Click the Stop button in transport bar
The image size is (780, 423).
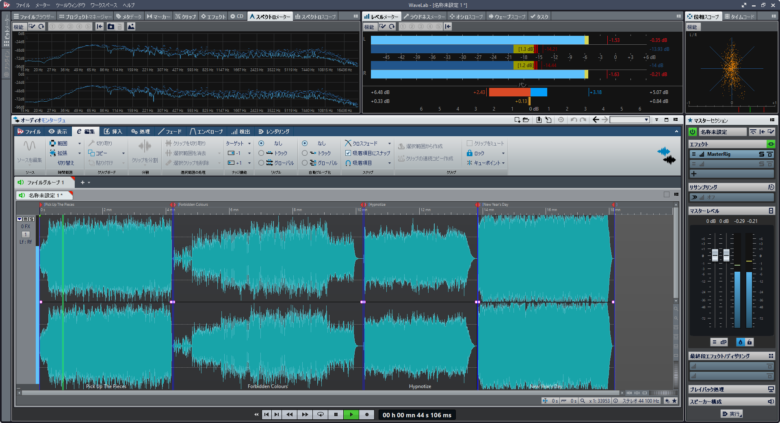[x=337, y=413]
